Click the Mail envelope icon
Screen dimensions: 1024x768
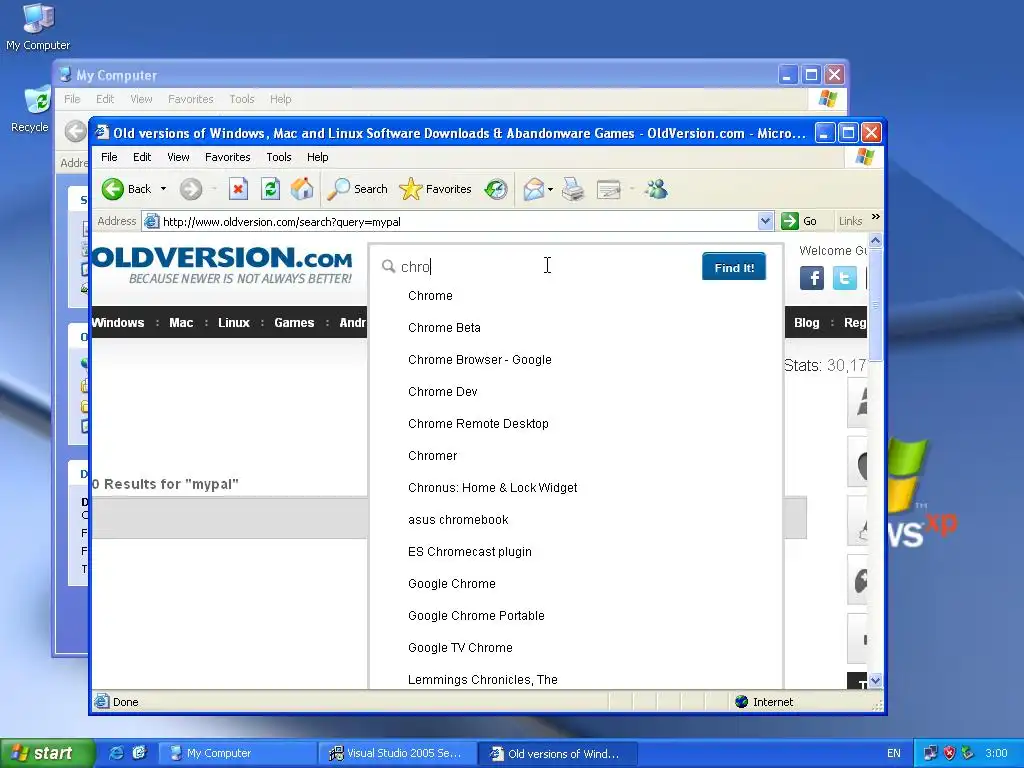pyautogui.click(x=534, y=189)
